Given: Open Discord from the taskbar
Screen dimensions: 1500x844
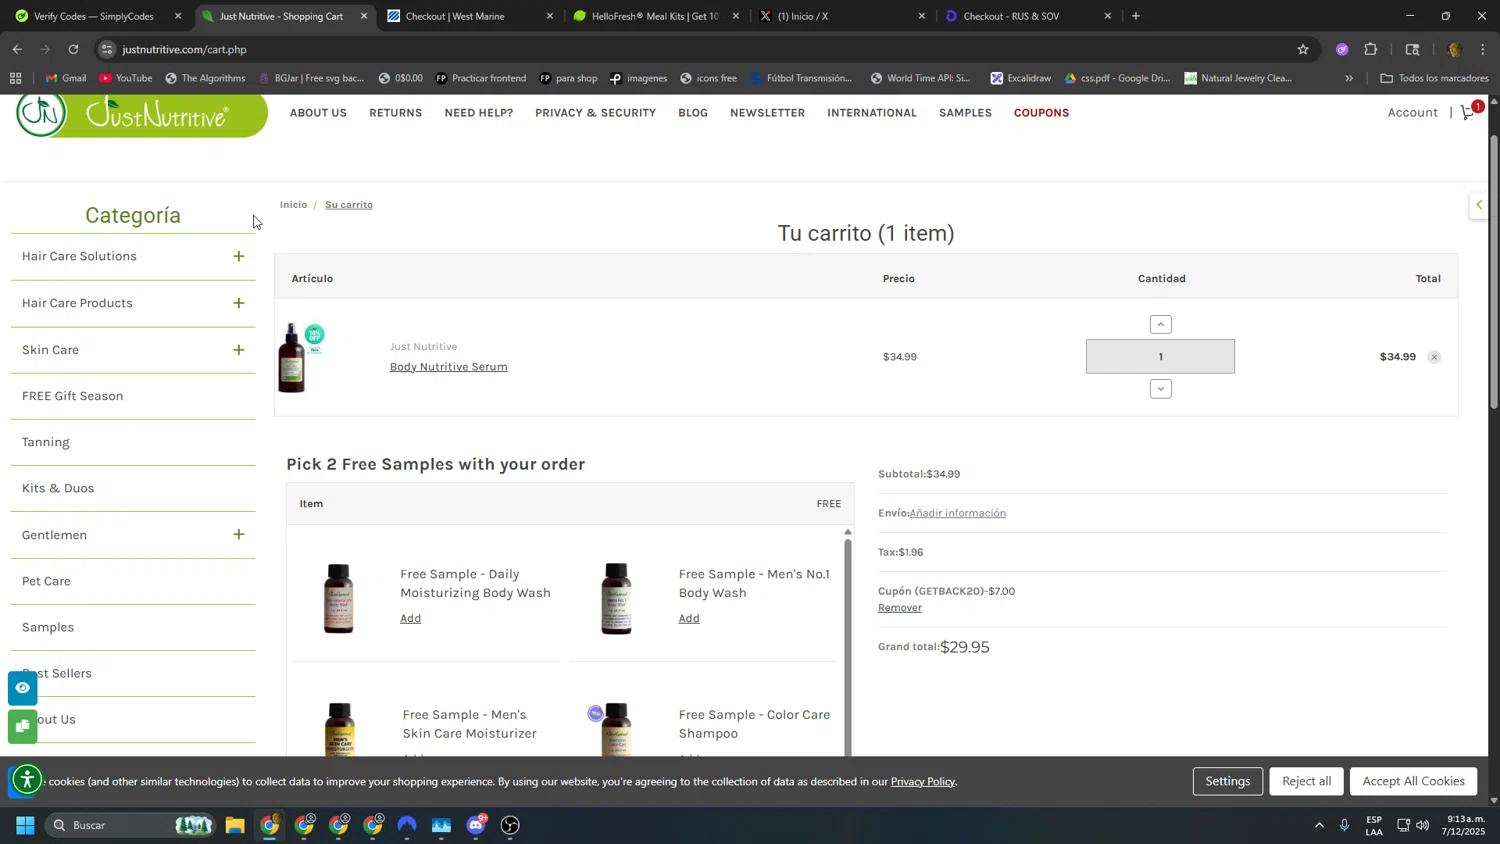Looking at the screenshot, I should [x=476, y=825].
